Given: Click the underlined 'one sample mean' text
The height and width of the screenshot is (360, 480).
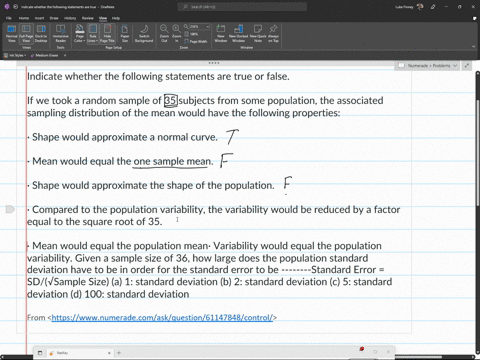Looking at the screenshot, I should [172, 161].
